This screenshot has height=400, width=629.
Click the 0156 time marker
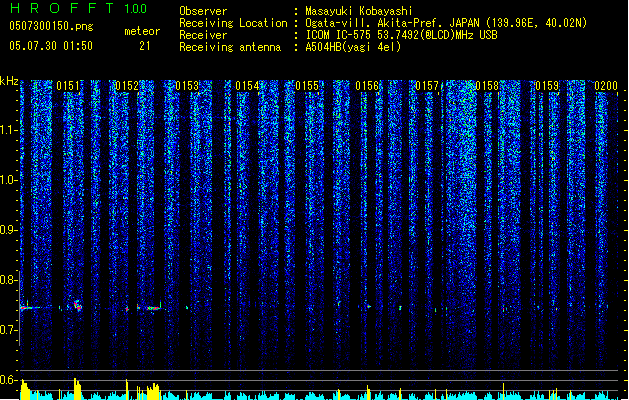coord(367,86)
